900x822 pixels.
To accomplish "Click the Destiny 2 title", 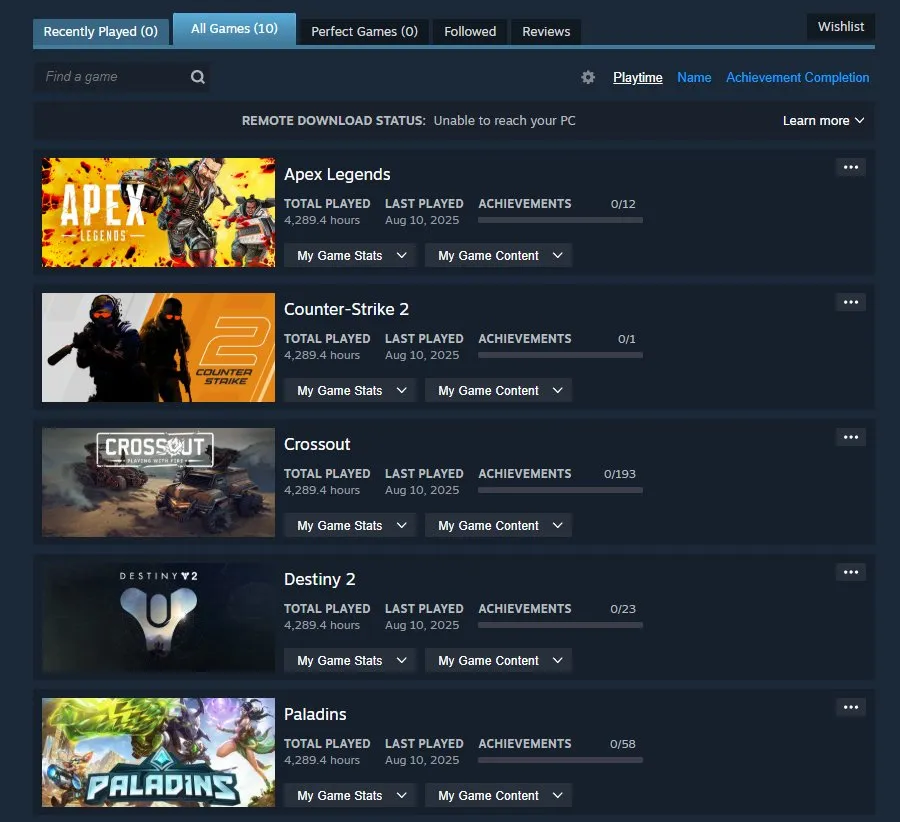I will 320,579.
